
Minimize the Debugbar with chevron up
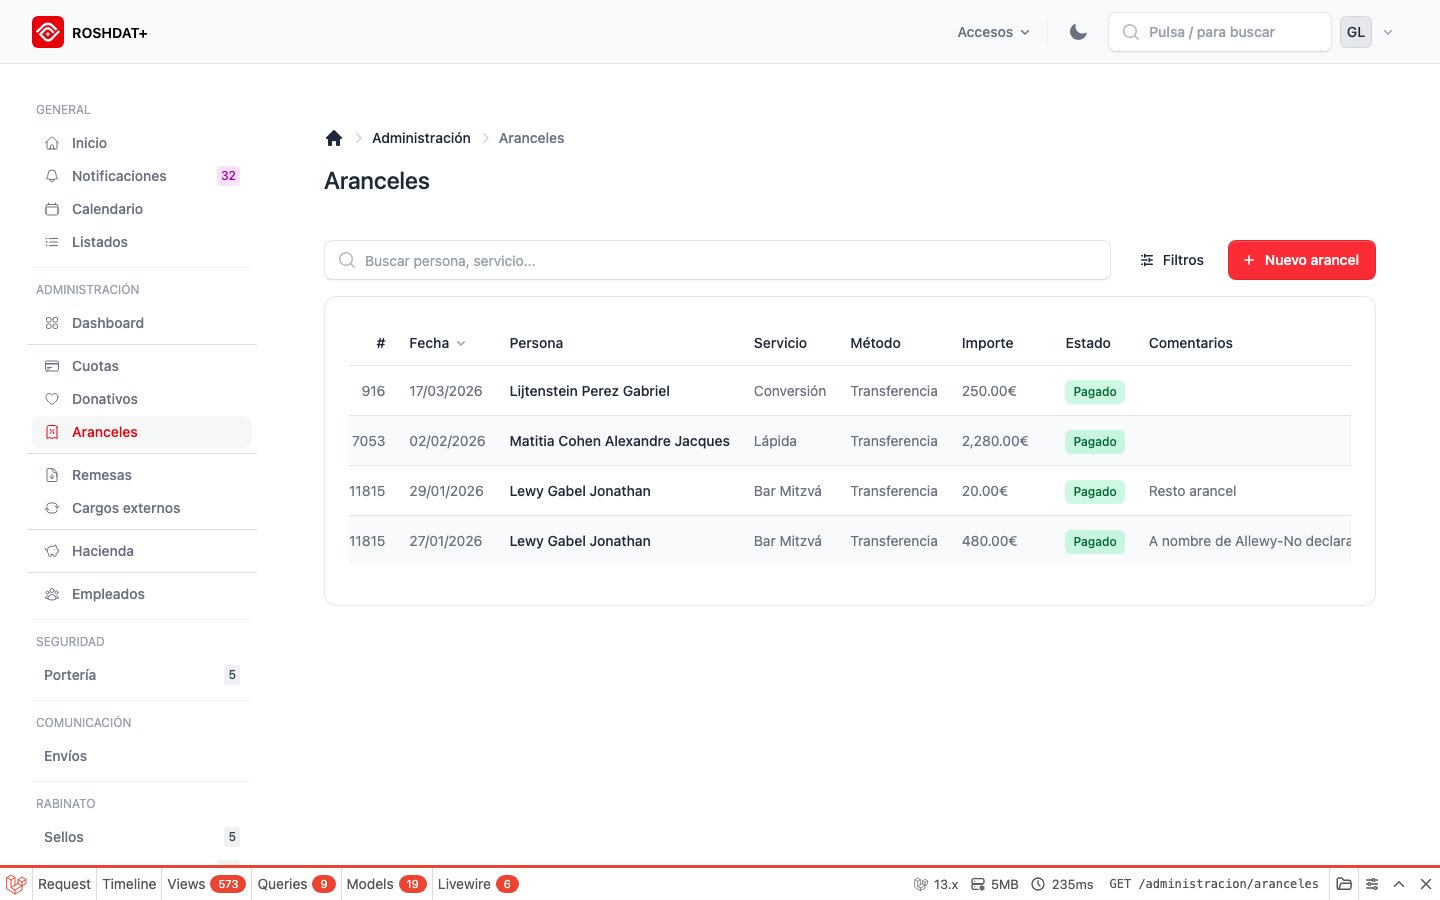[x=1399, y=884]
